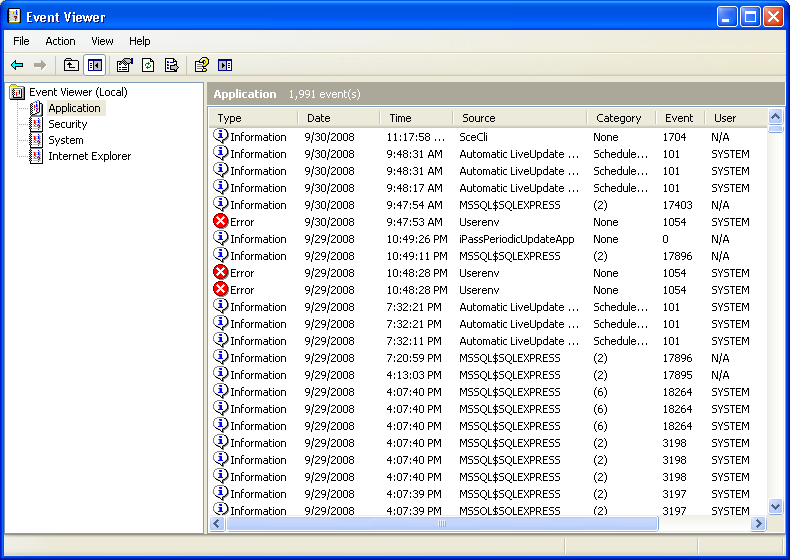Open the Properties toolbar icon

point(124,65)
